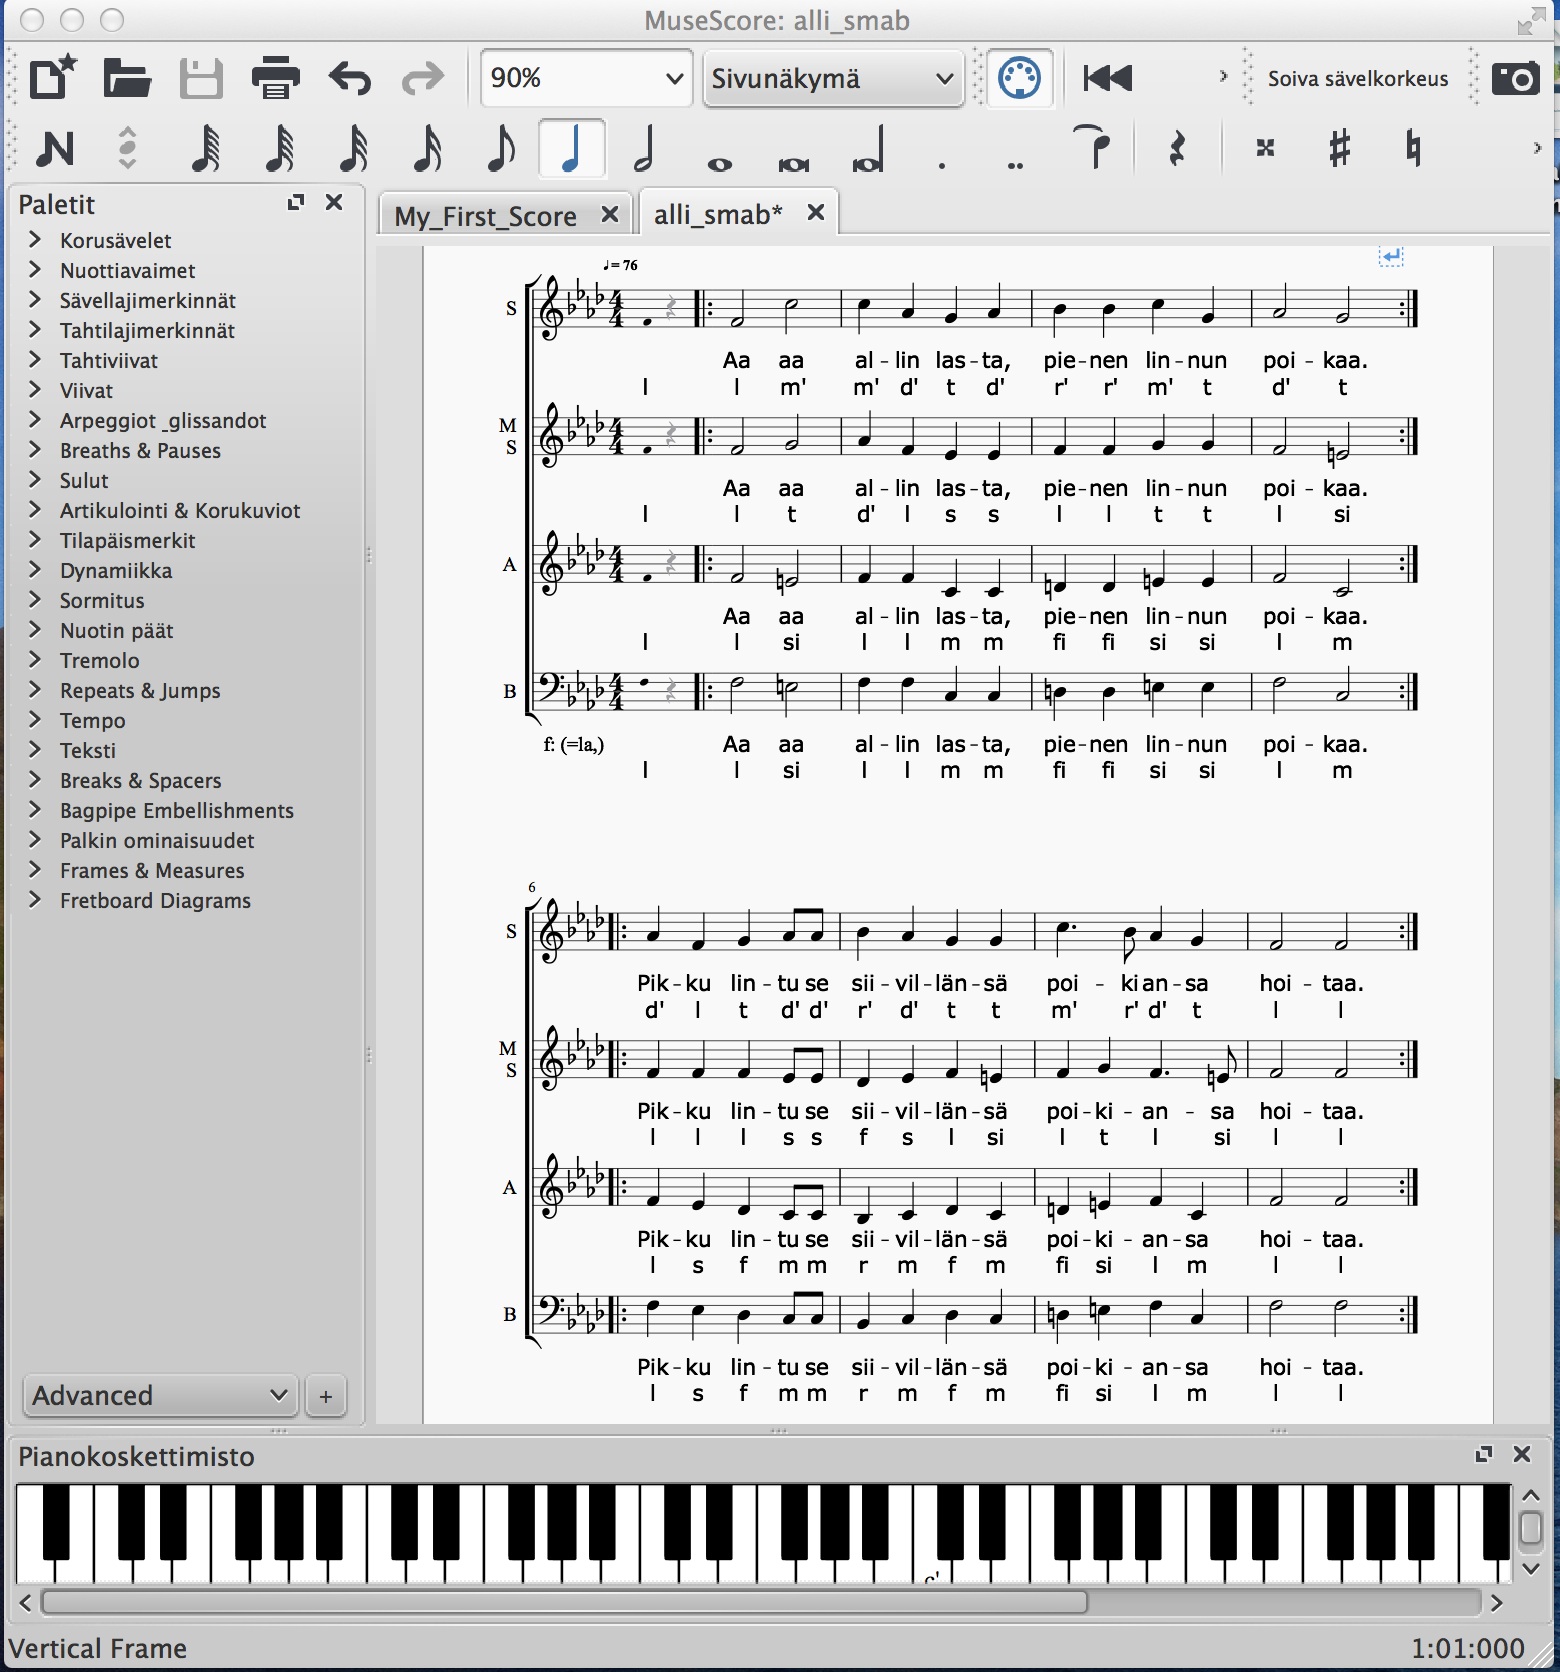Toggle Soiva sävelkorkeus concert pitch
Viewport: 1560px width, 1672px height.
1357,79
